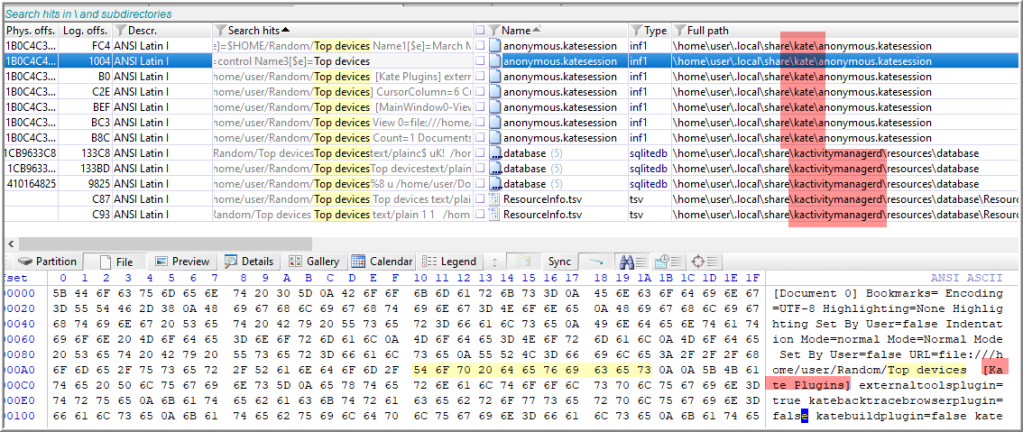Check the box for first ResourceInfo.tsv row
This screenshot has height=432, width=1023.
[x=481, y=199]
